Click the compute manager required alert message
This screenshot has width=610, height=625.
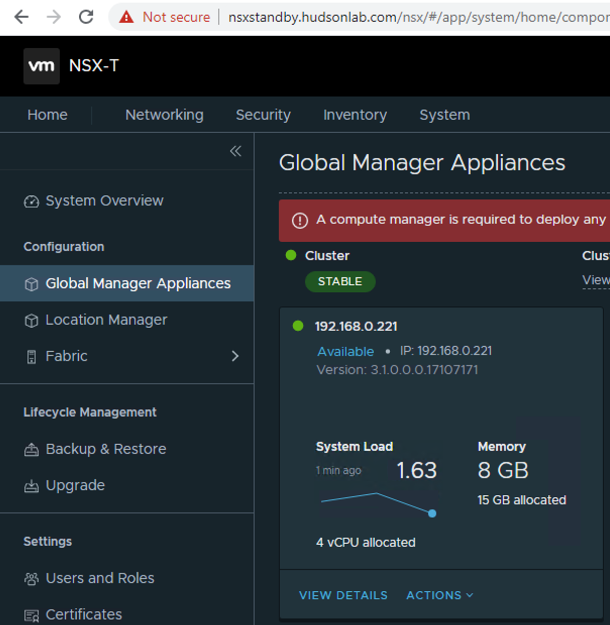click(x=461, y=220)
